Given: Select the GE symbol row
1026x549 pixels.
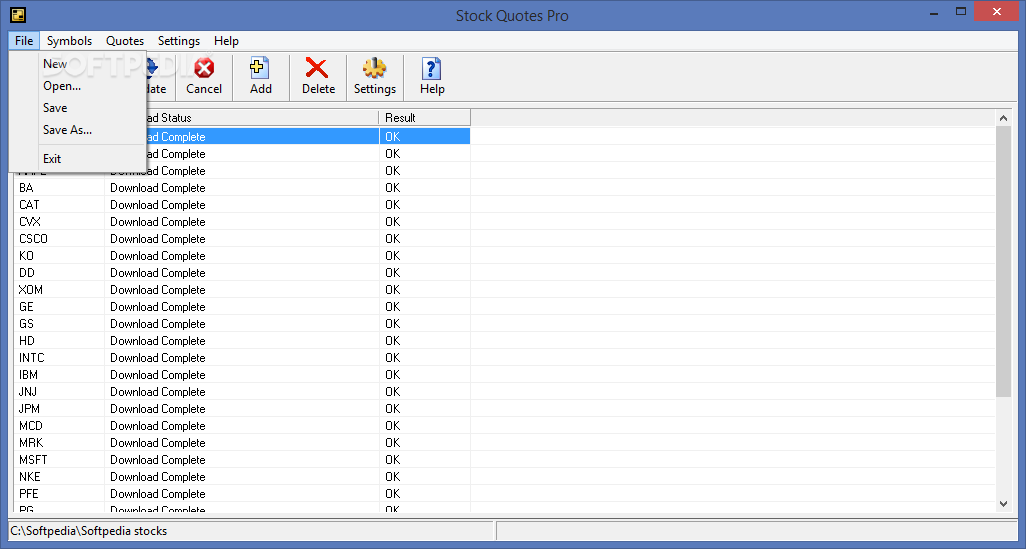Looking at the screenshot, I should [x=242, y=307].
